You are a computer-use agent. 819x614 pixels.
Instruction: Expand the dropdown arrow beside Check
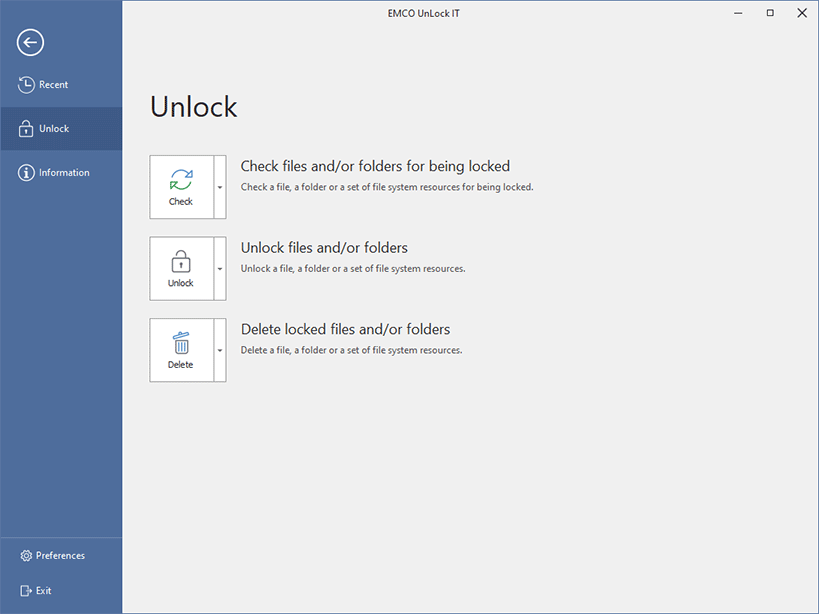point(220,187)
